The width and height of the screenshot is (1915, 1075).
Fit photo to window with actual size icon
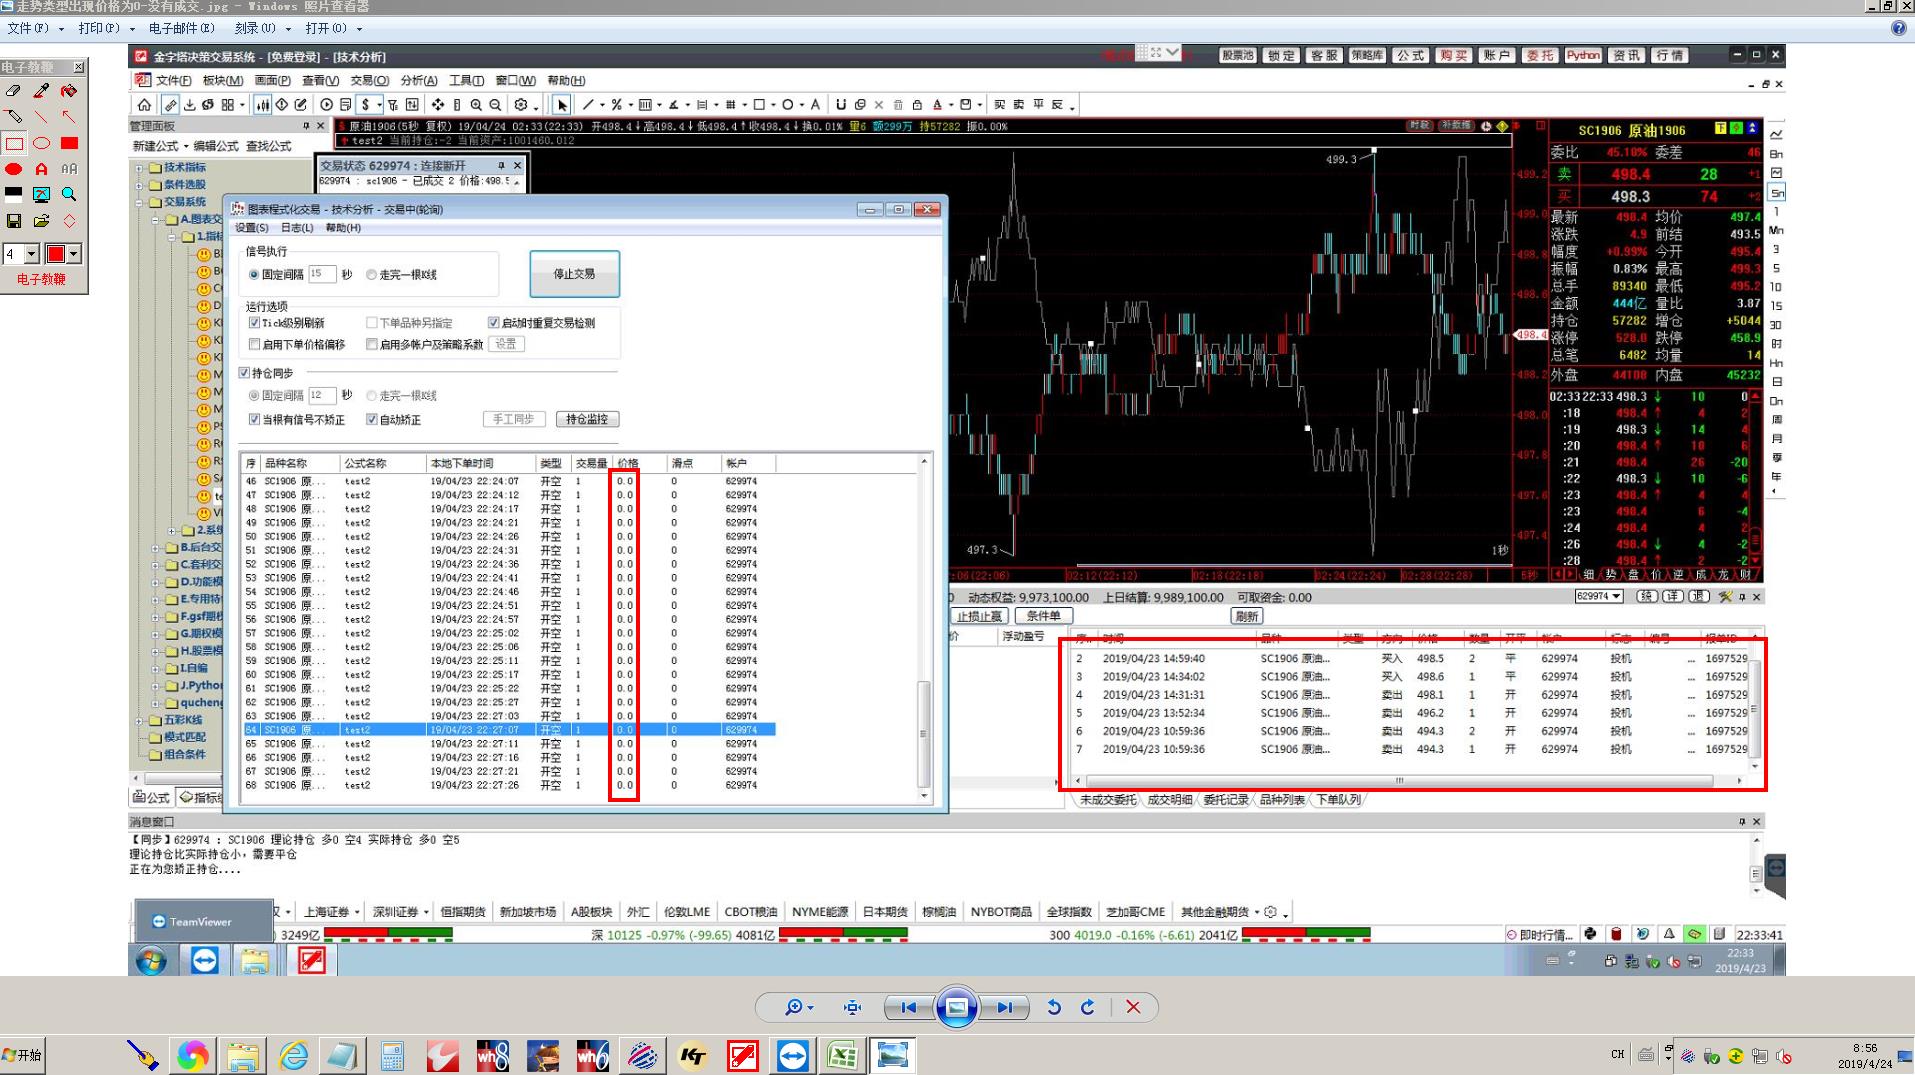coord(852,1007)
